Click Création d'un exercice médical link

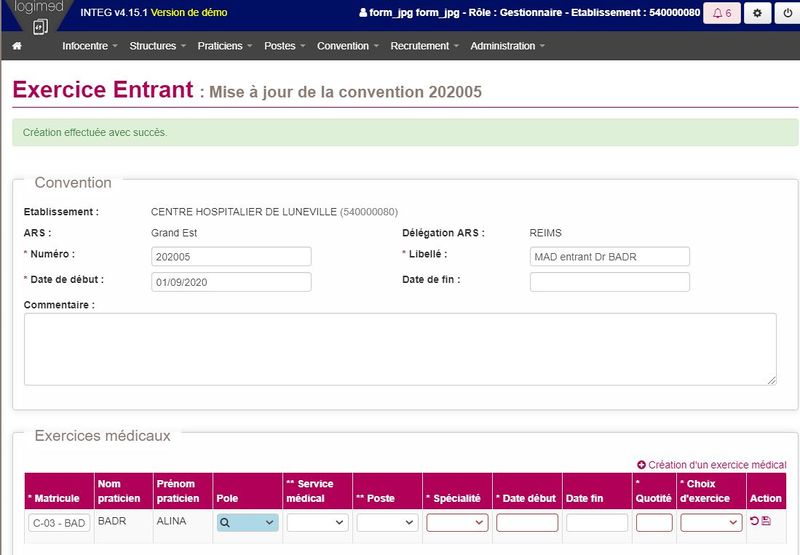pos(717,465)
